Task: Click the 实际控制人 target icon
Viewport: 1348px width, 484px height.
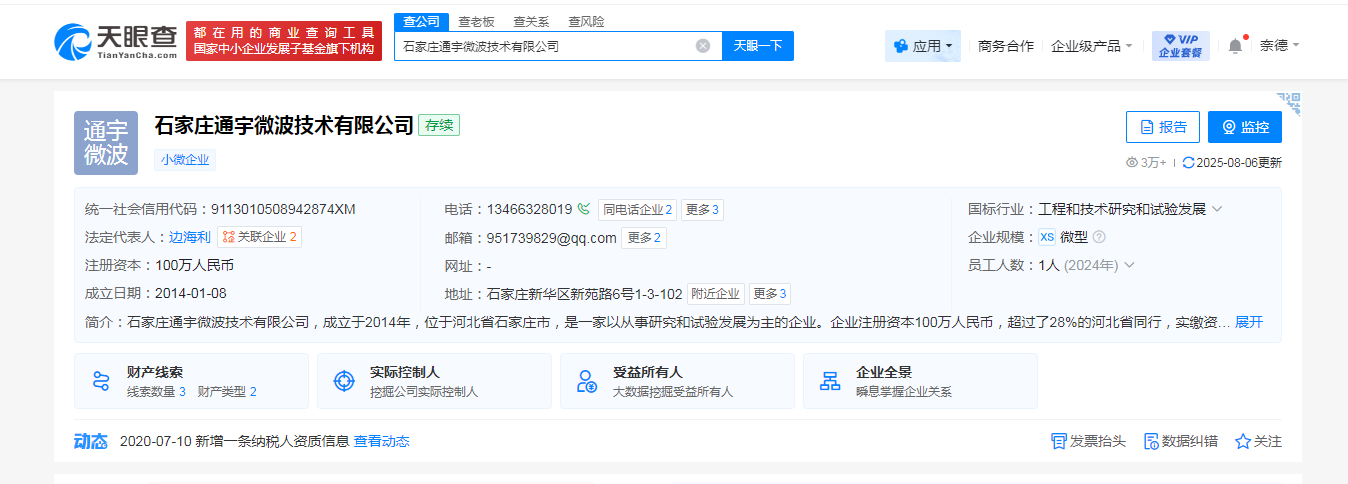Action: (x=343, y=381)
